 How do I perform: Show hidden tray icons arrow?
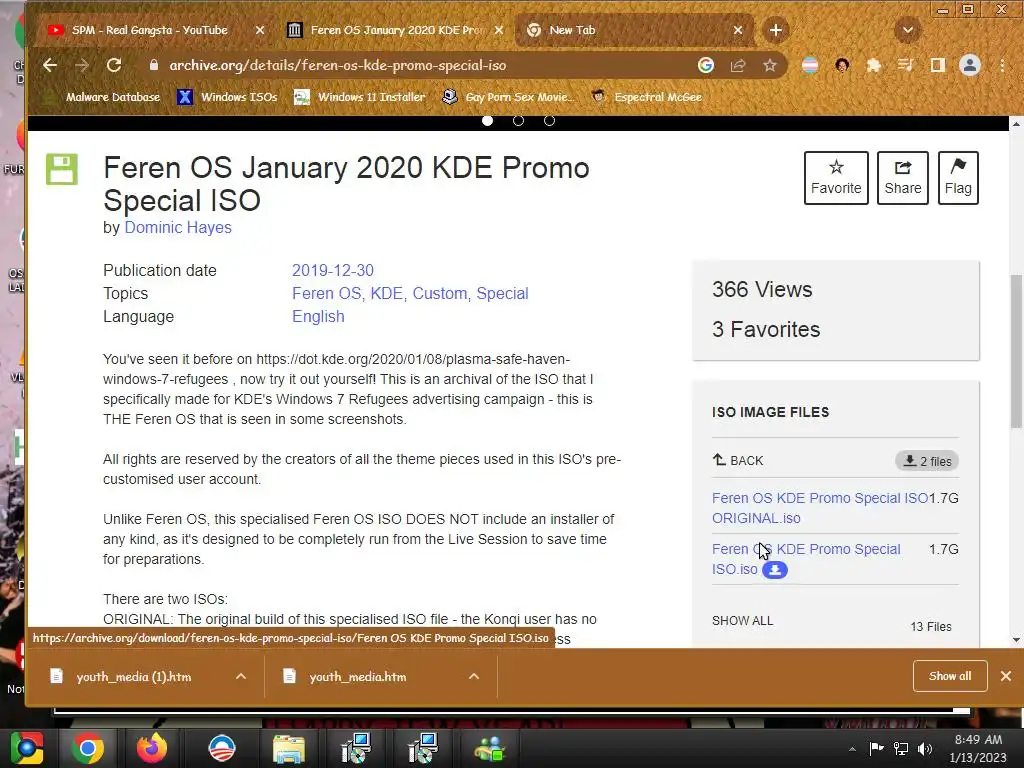coord(852,749)
